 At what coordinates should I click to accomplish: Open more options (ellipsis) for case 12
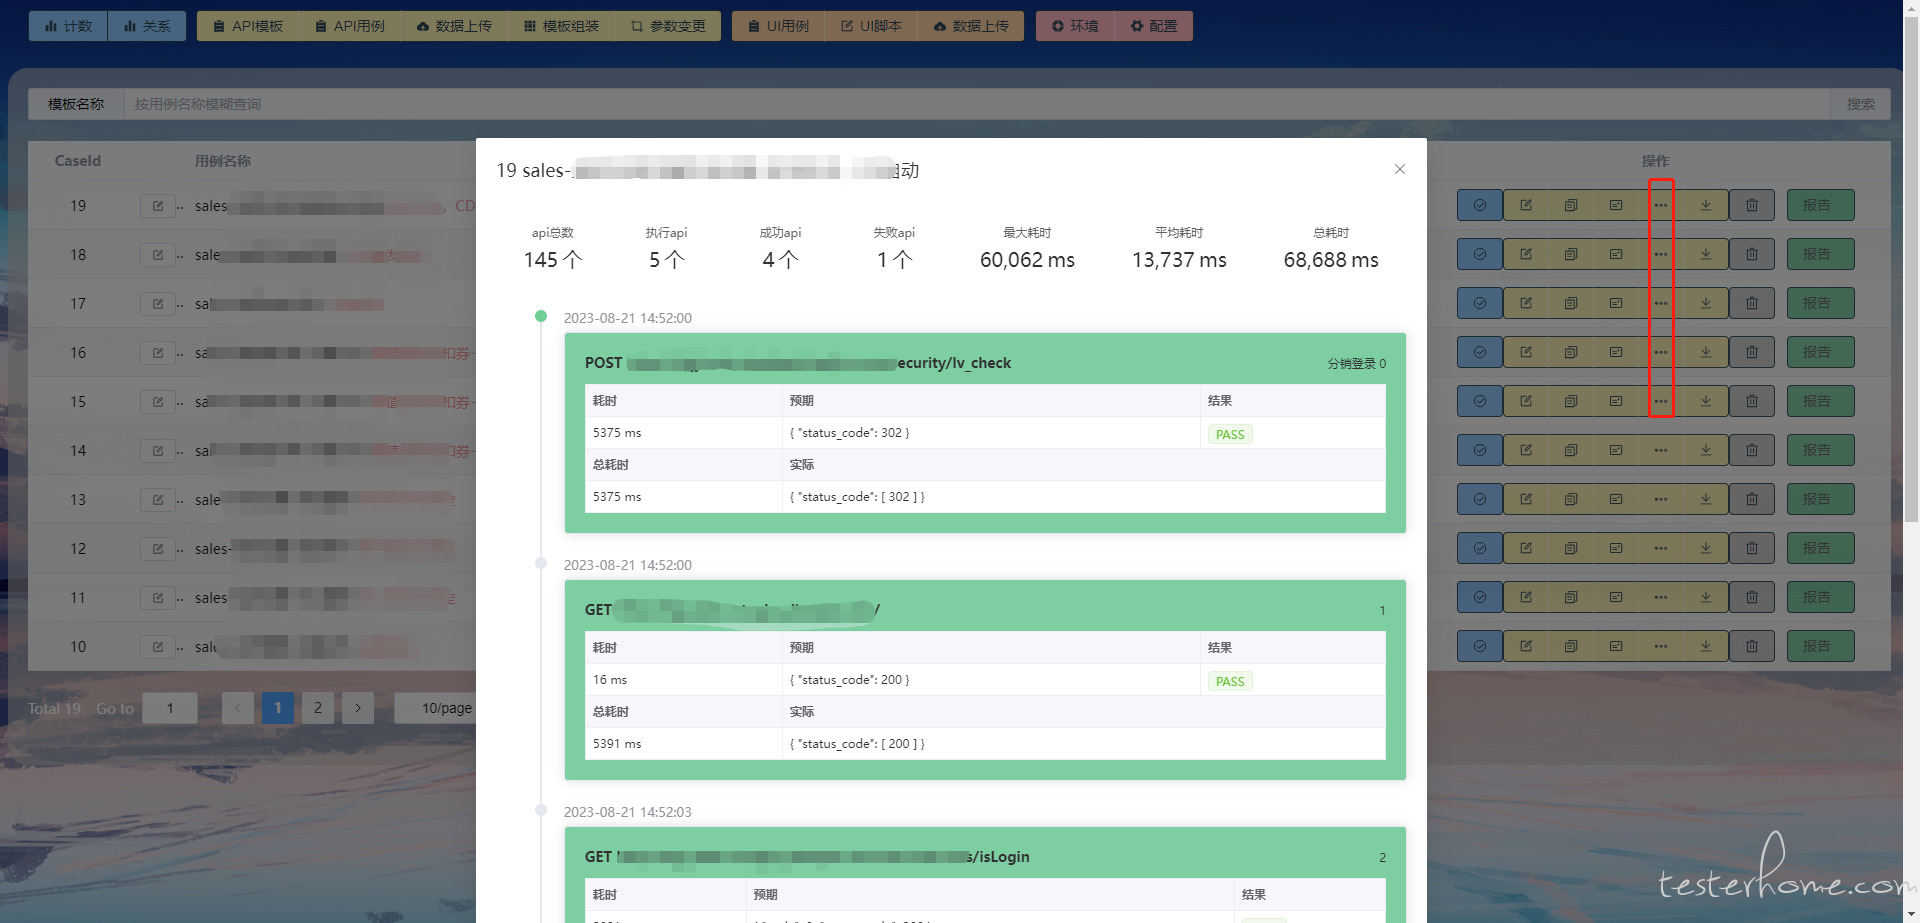pos(1661,548)
